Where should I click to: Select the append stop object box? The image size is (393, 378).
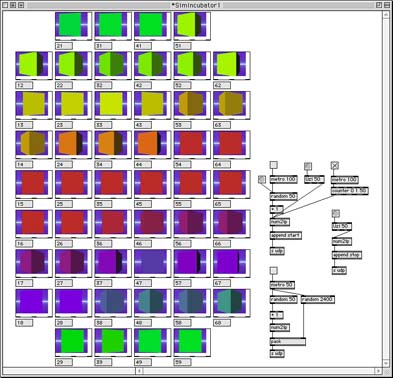(347, 255)
